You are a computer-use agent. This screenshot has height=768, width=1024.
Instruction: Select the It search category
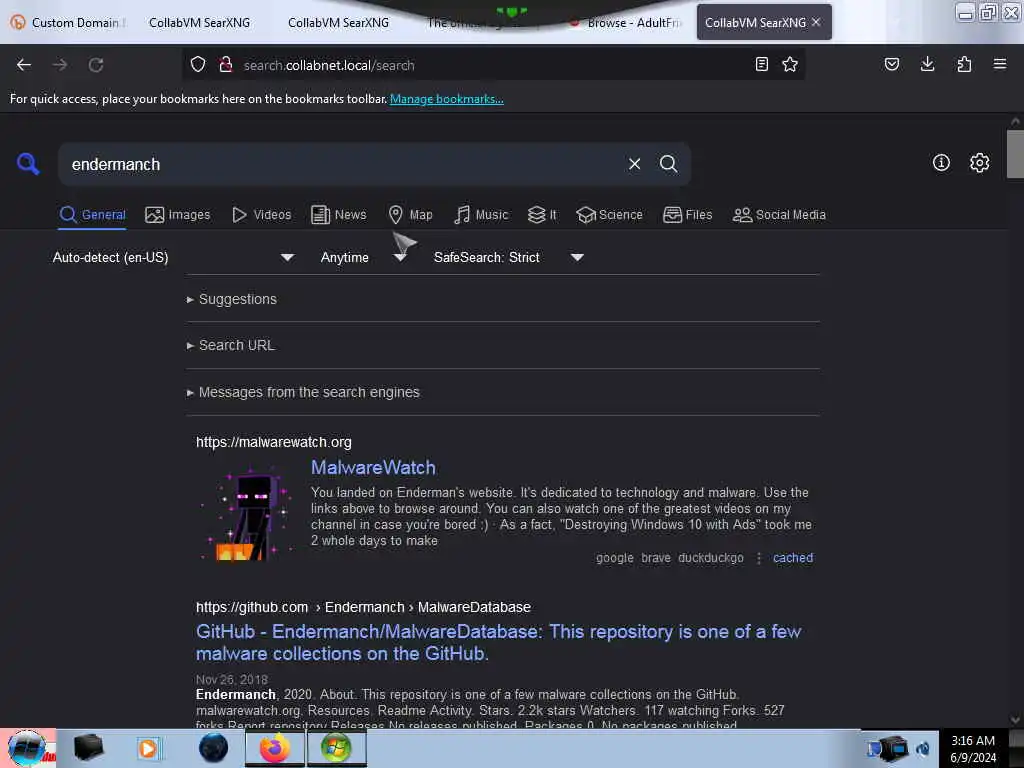click(x=542, y=215)
